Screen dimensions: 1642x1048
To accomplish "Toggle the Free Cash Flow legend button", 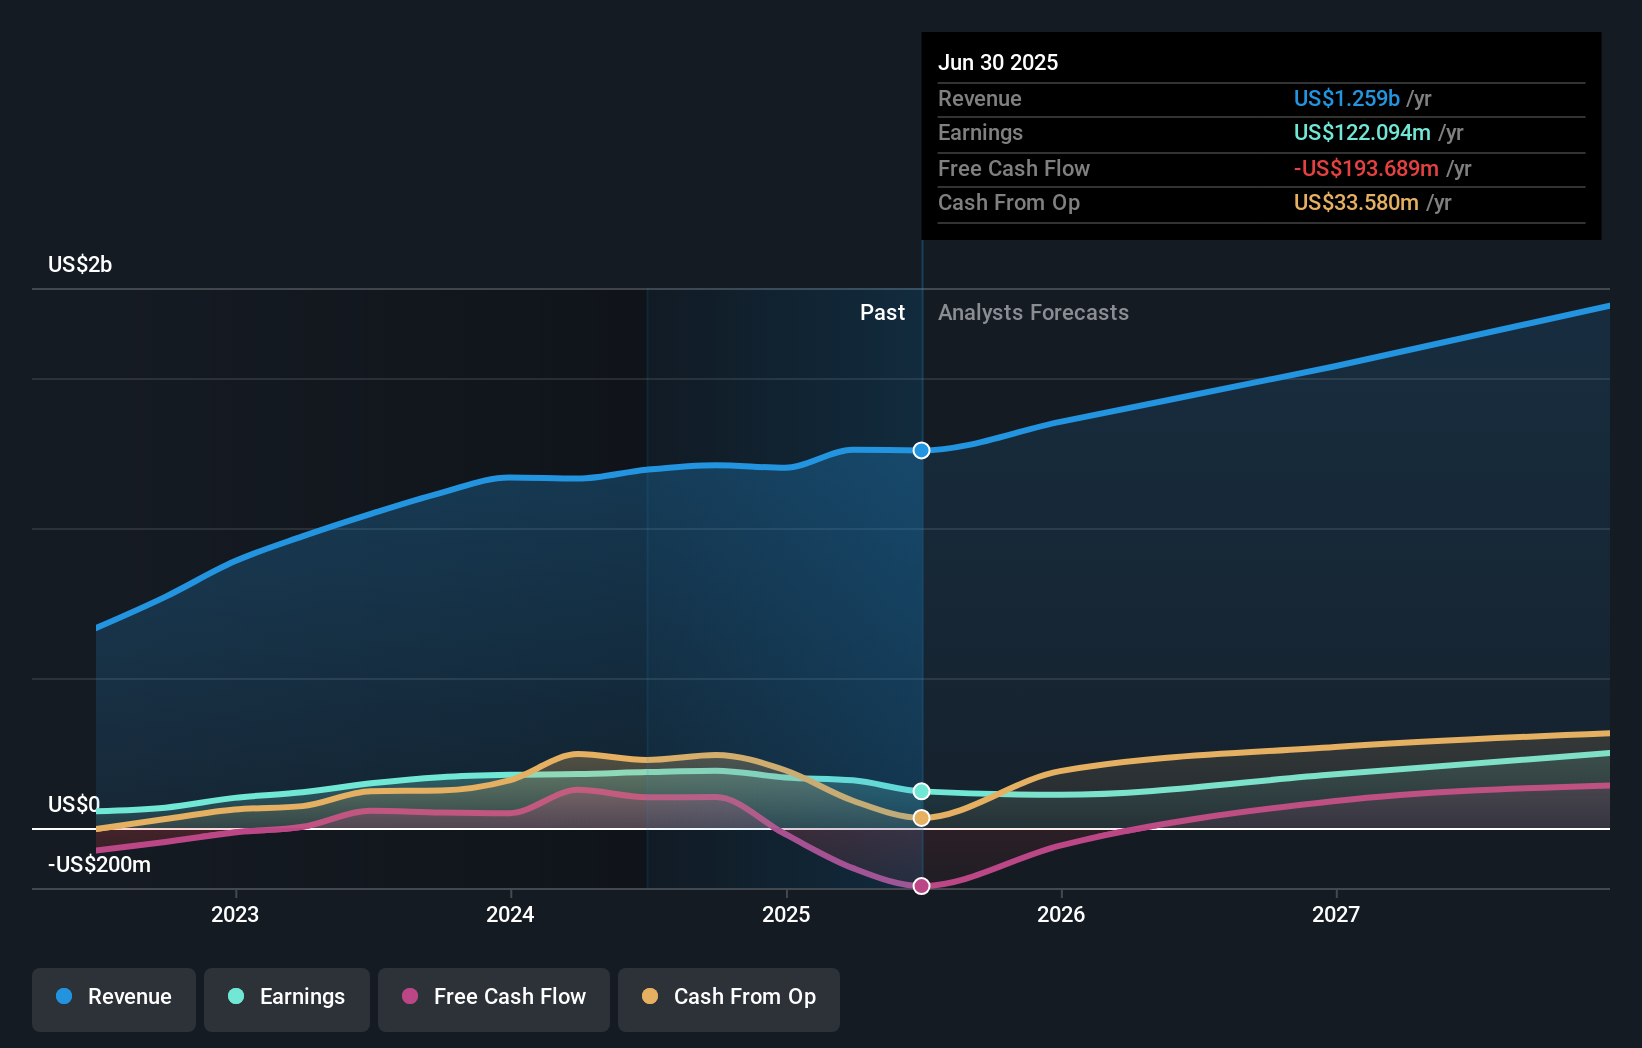I will (x=494, y=999).
